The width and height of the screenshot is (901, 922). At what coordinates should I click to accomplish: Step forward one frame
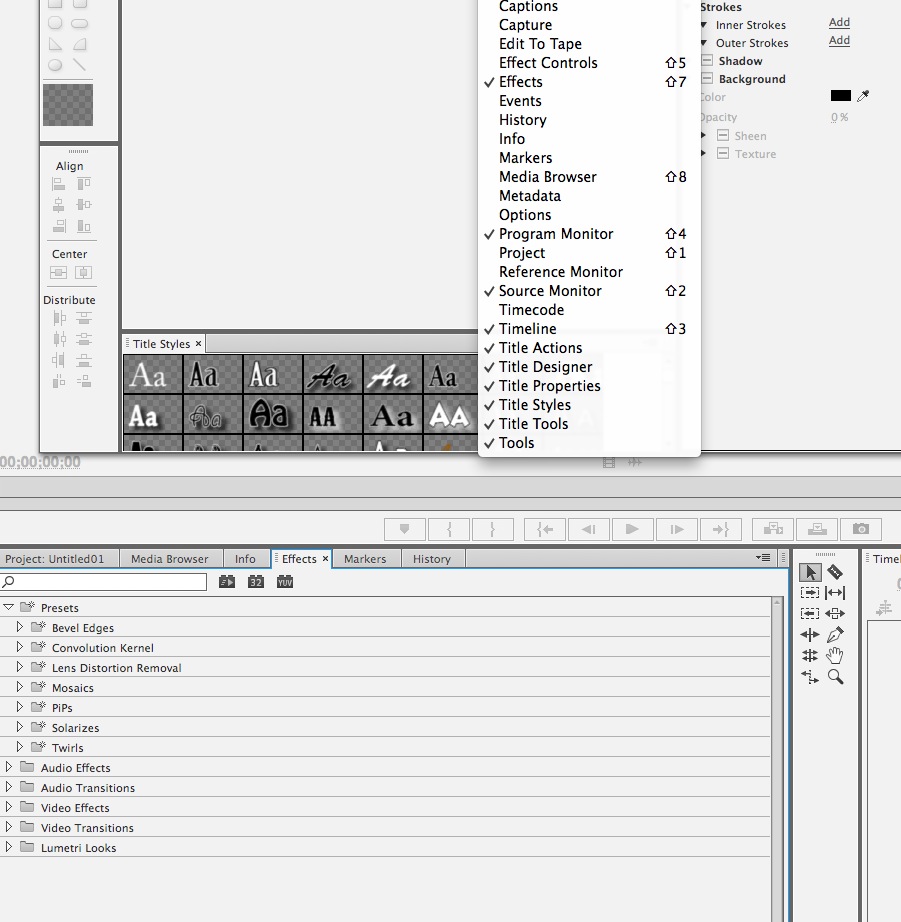pyautogui.click(x=676, y=529)
